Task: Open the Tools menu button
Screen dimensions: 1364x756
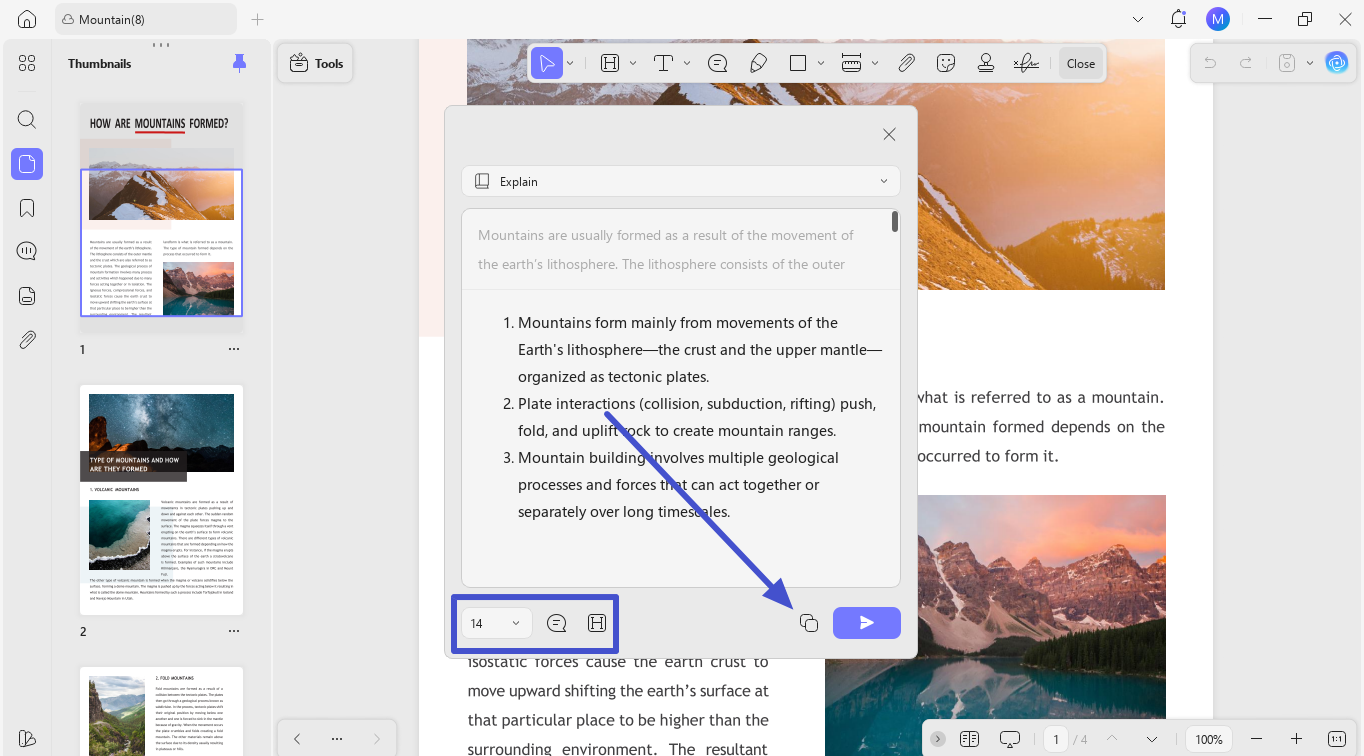Action: 315,63
